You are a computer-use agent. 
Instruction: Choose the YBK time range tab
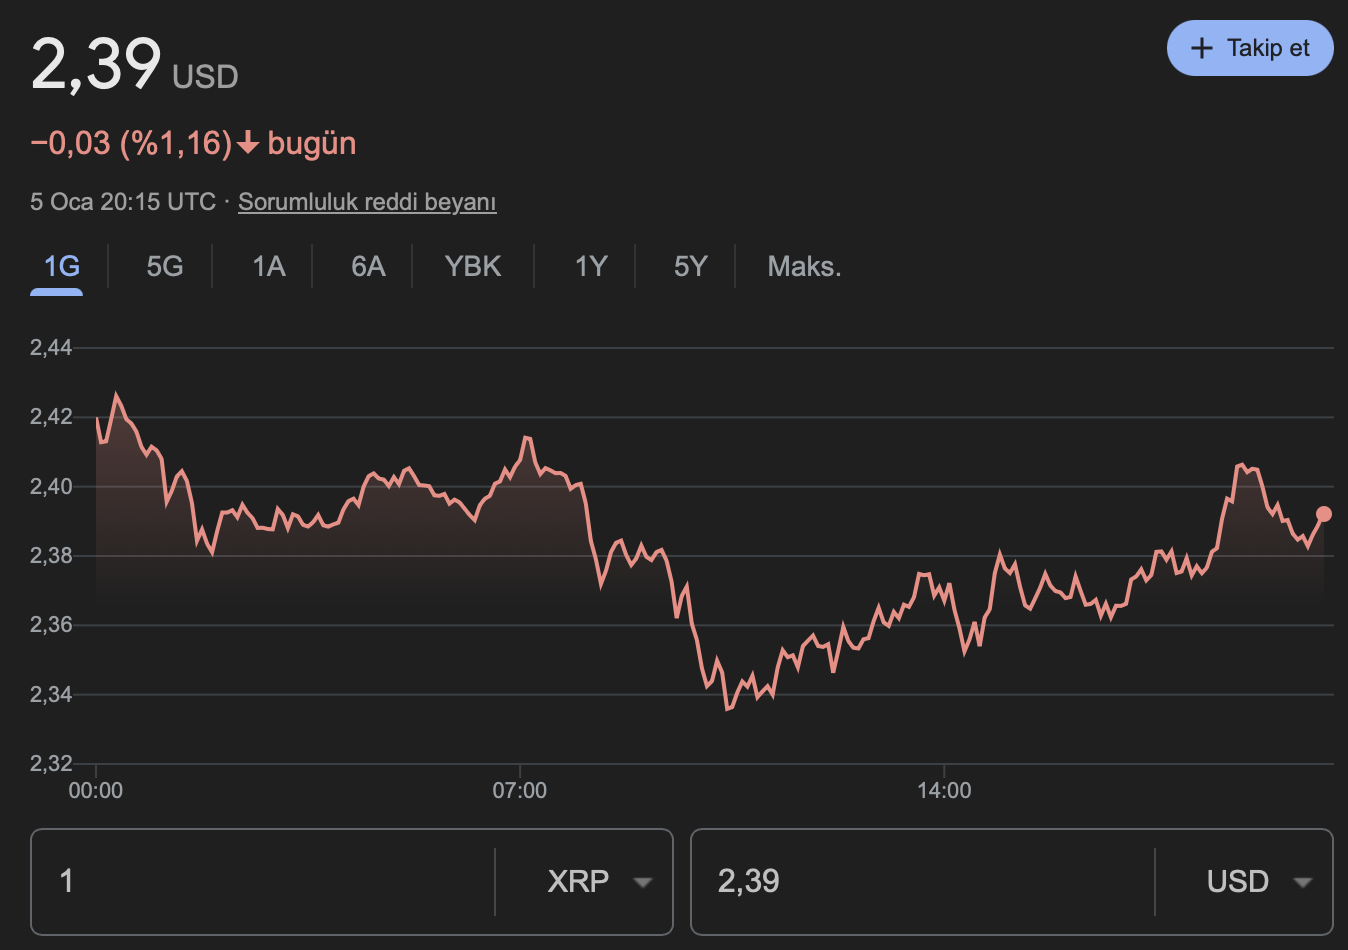pyautogui.click(x=473, y=267)
